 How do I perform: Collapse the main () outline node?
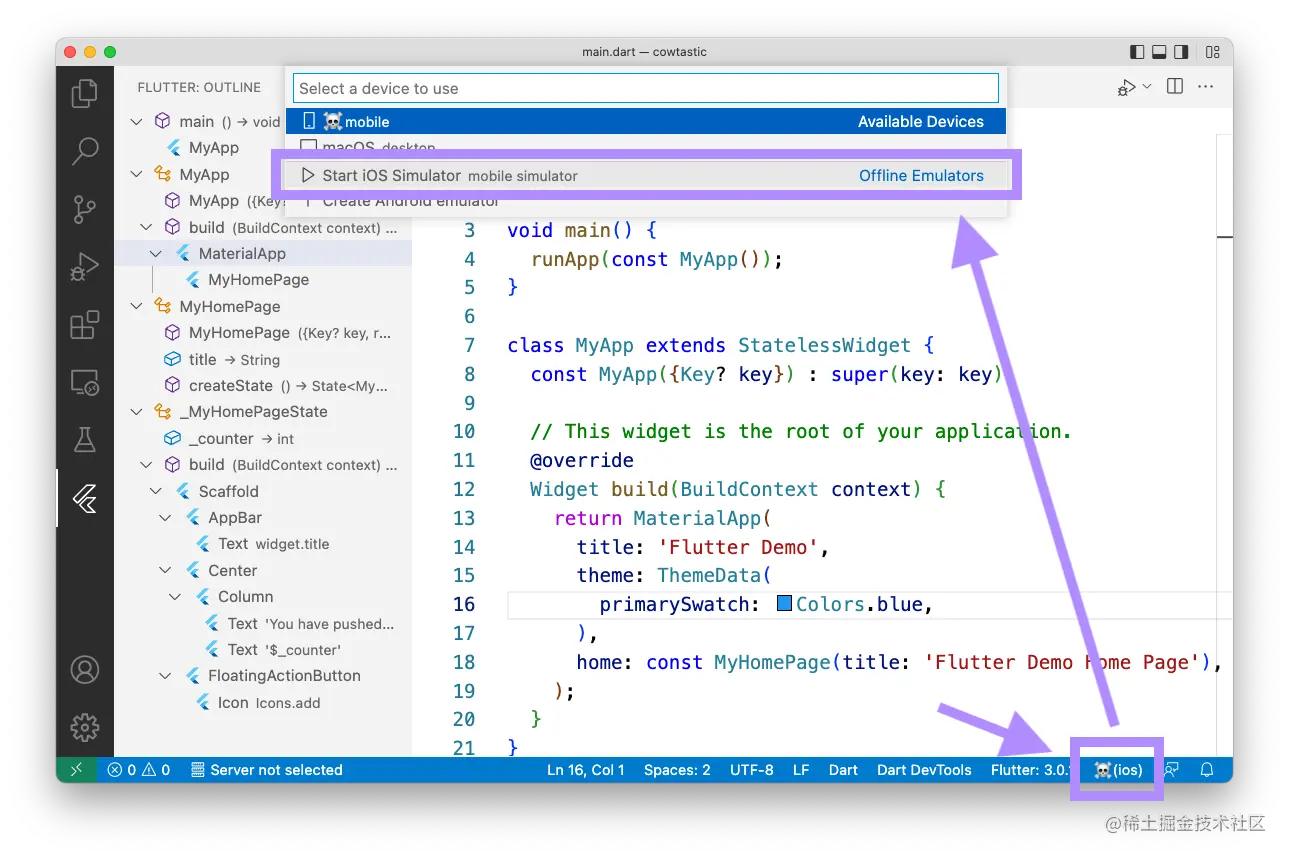(x=137, y=121)
